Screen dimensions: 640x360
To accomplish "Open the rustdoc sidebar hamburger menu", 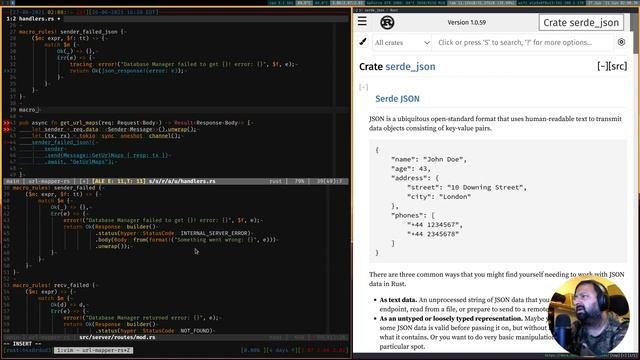I will pyautogui.click(x=362, y=21).
